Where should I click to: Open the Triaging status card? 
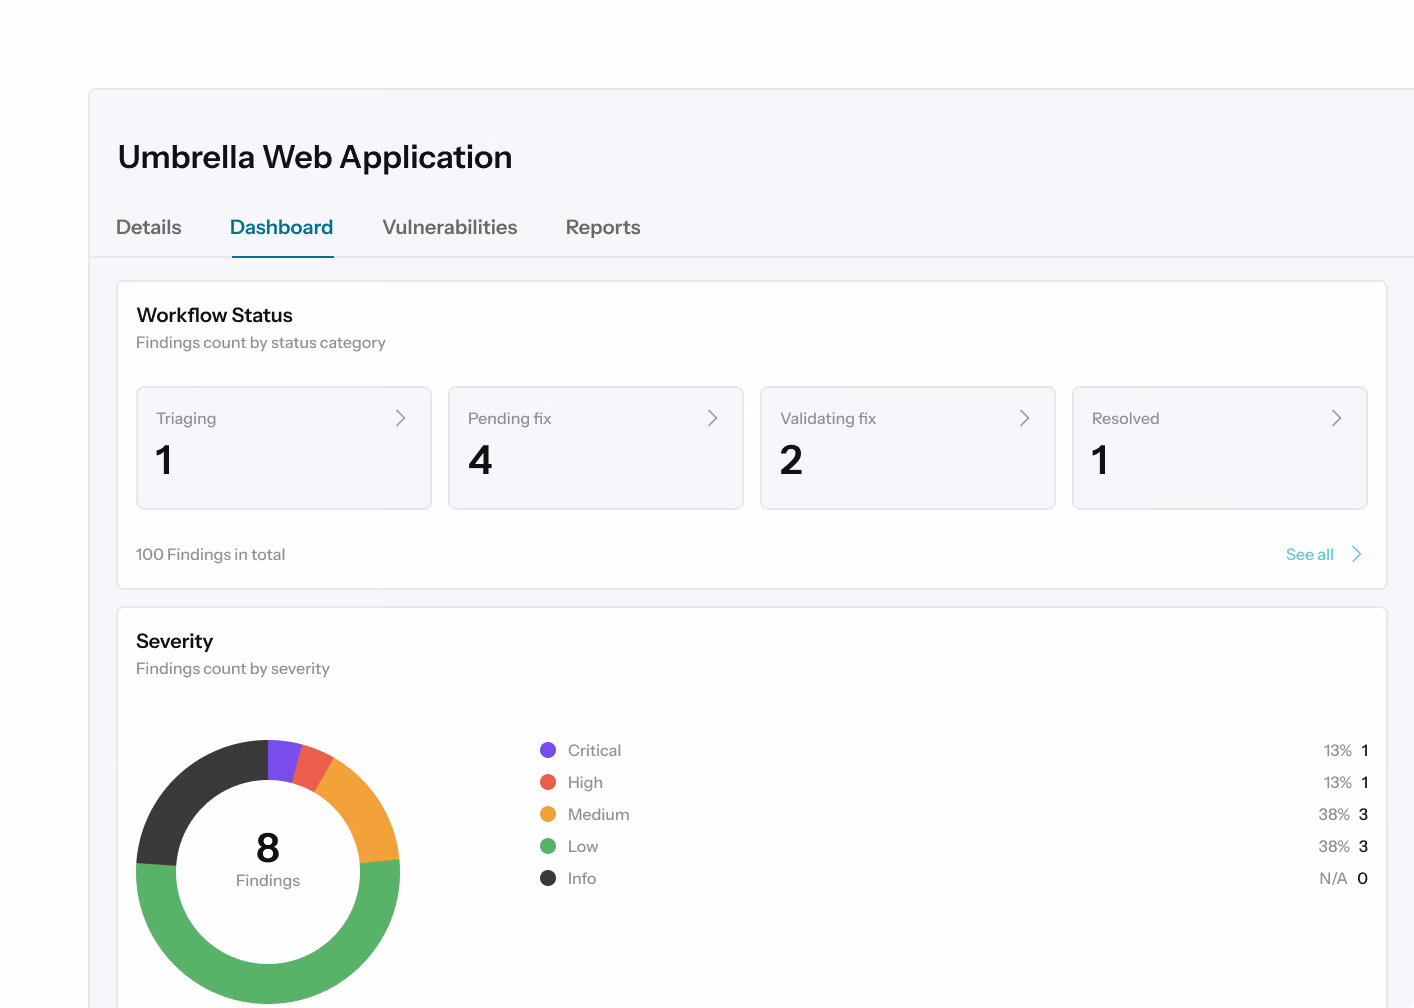click(284, 448)
